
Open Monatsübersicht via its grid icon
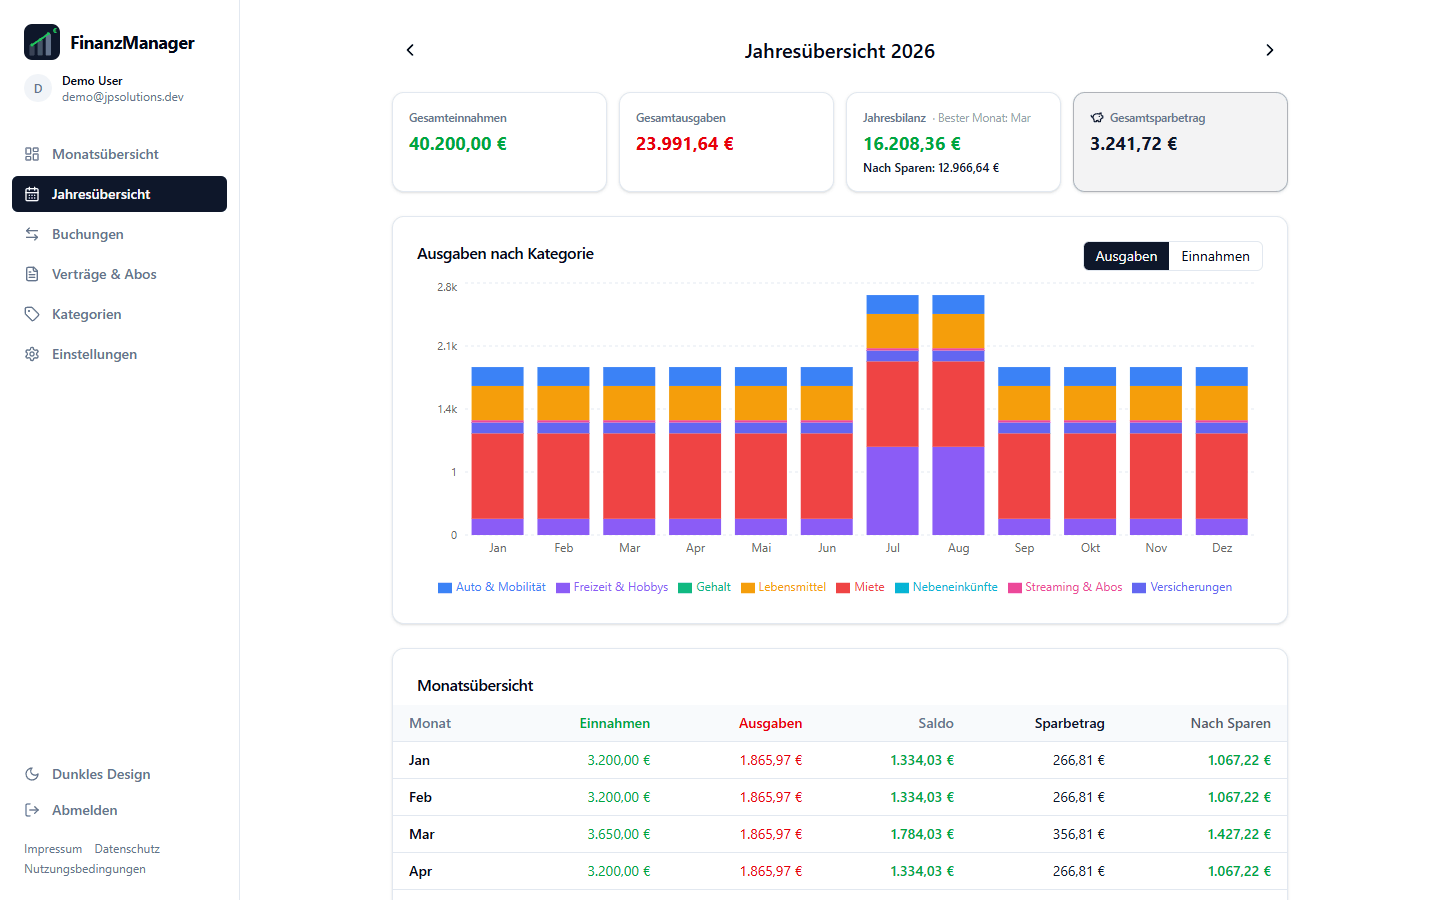click(32, 154)
